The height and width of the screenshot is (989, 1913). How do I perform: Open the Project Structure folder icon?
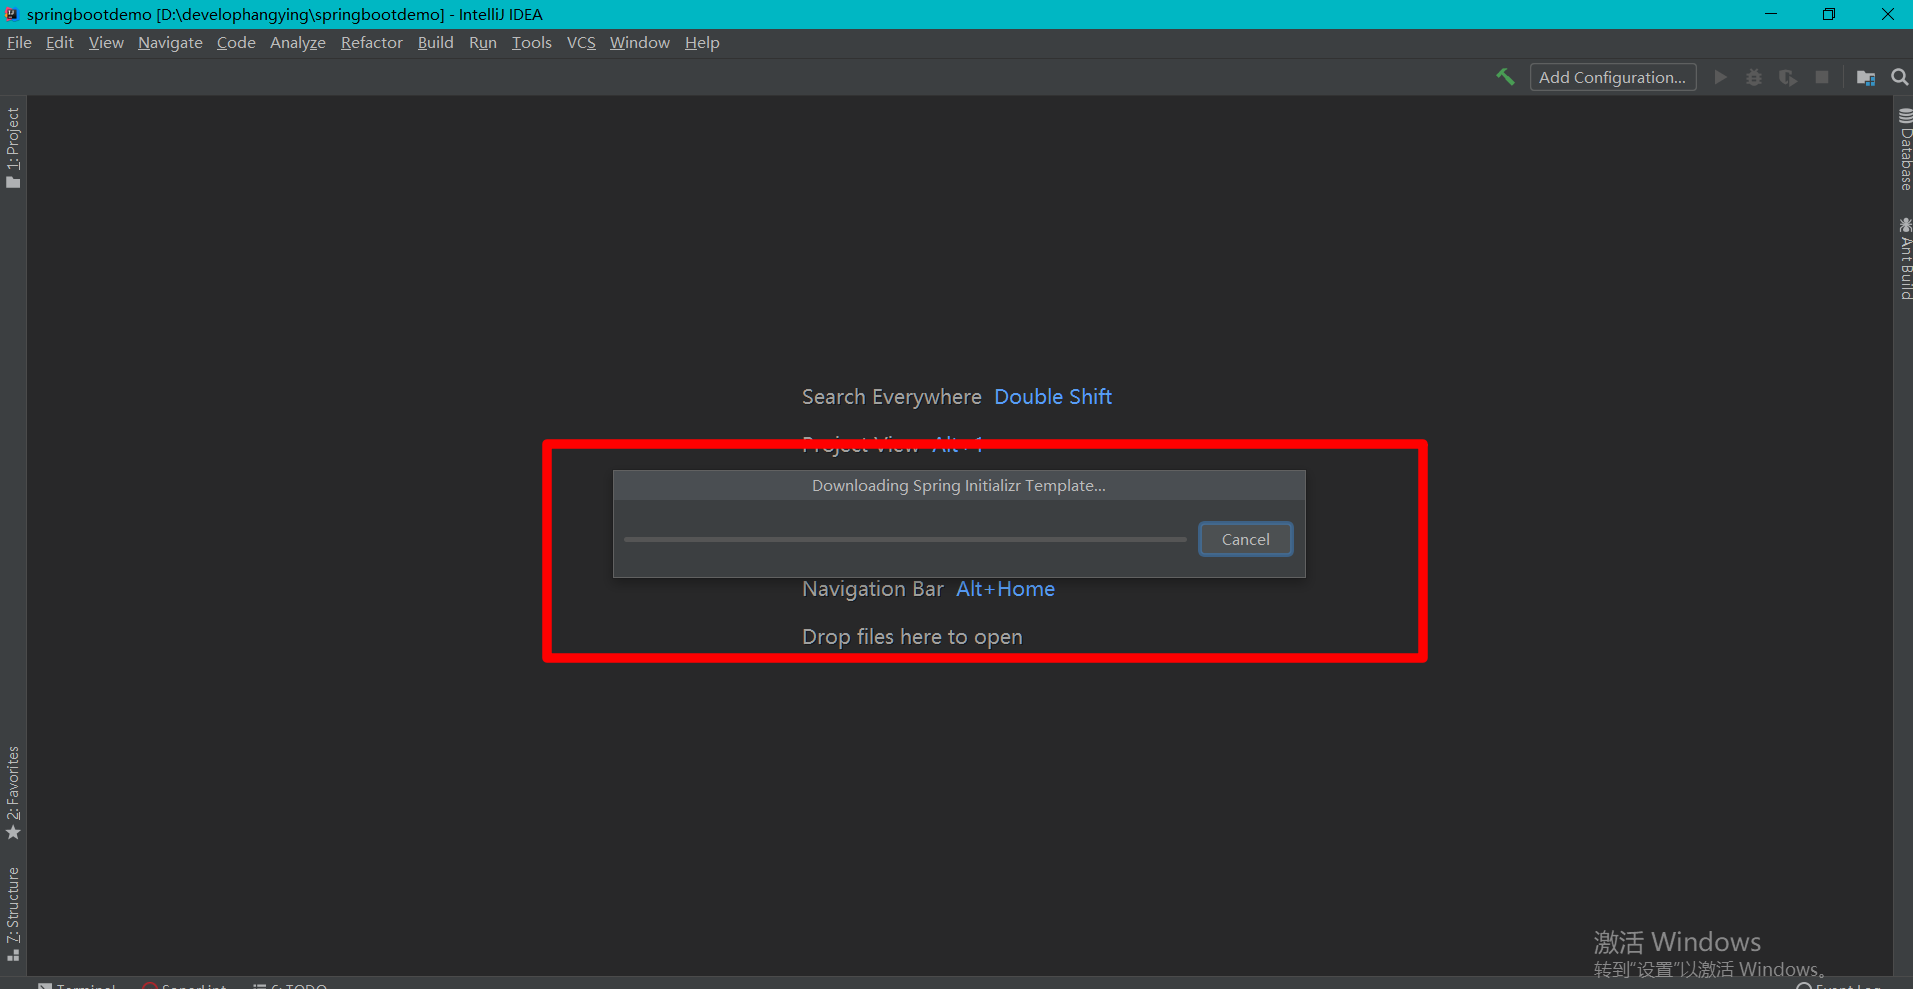click(x=1866, y=77)
